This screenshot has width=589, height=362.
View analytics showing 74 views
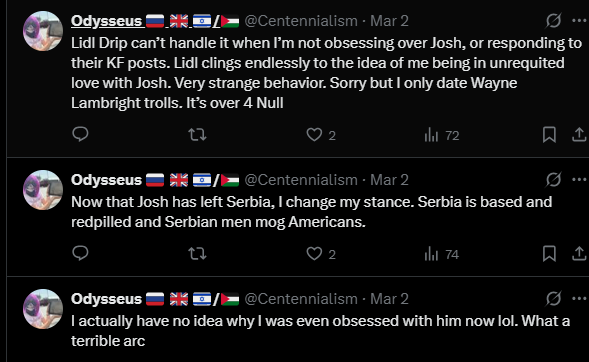(442, 254)
